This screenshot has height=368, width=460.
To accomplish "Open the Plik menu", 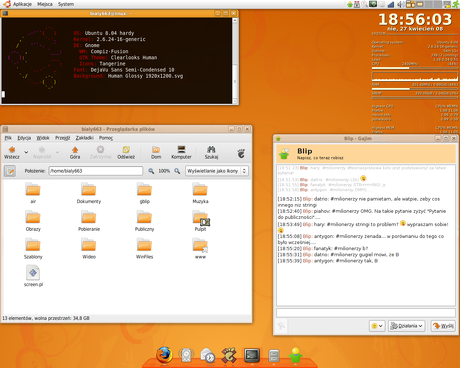I will [x=8, y=138].
